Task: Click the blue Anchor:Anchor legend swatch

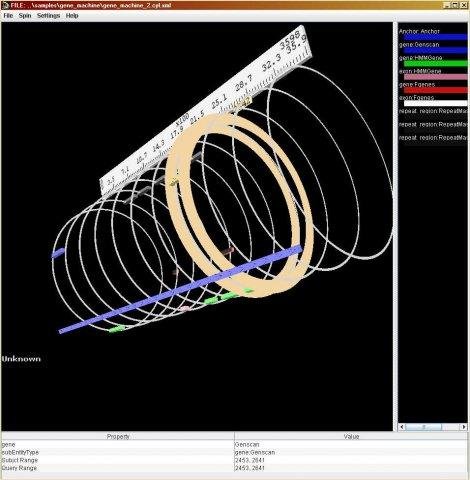Action: click(435, 37)
